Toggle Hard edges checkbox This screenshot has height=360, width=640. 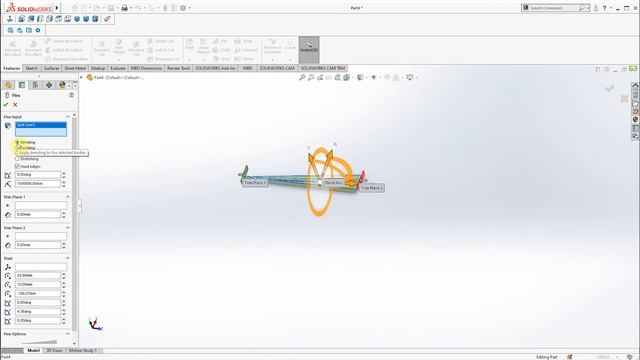(x=18, y=167)
